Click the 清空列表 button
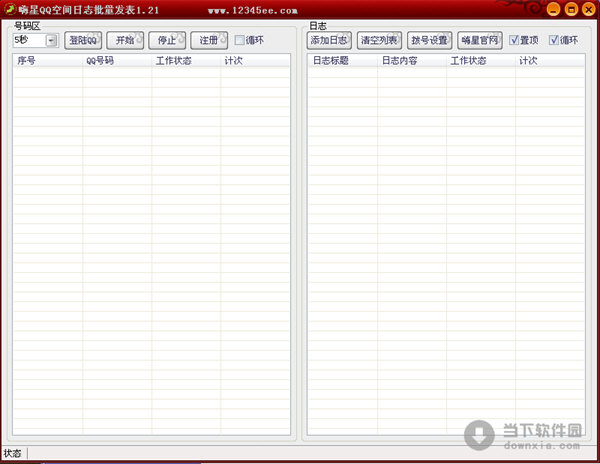Viewport: 600px width, 464px height. click(x=379, y=41)
